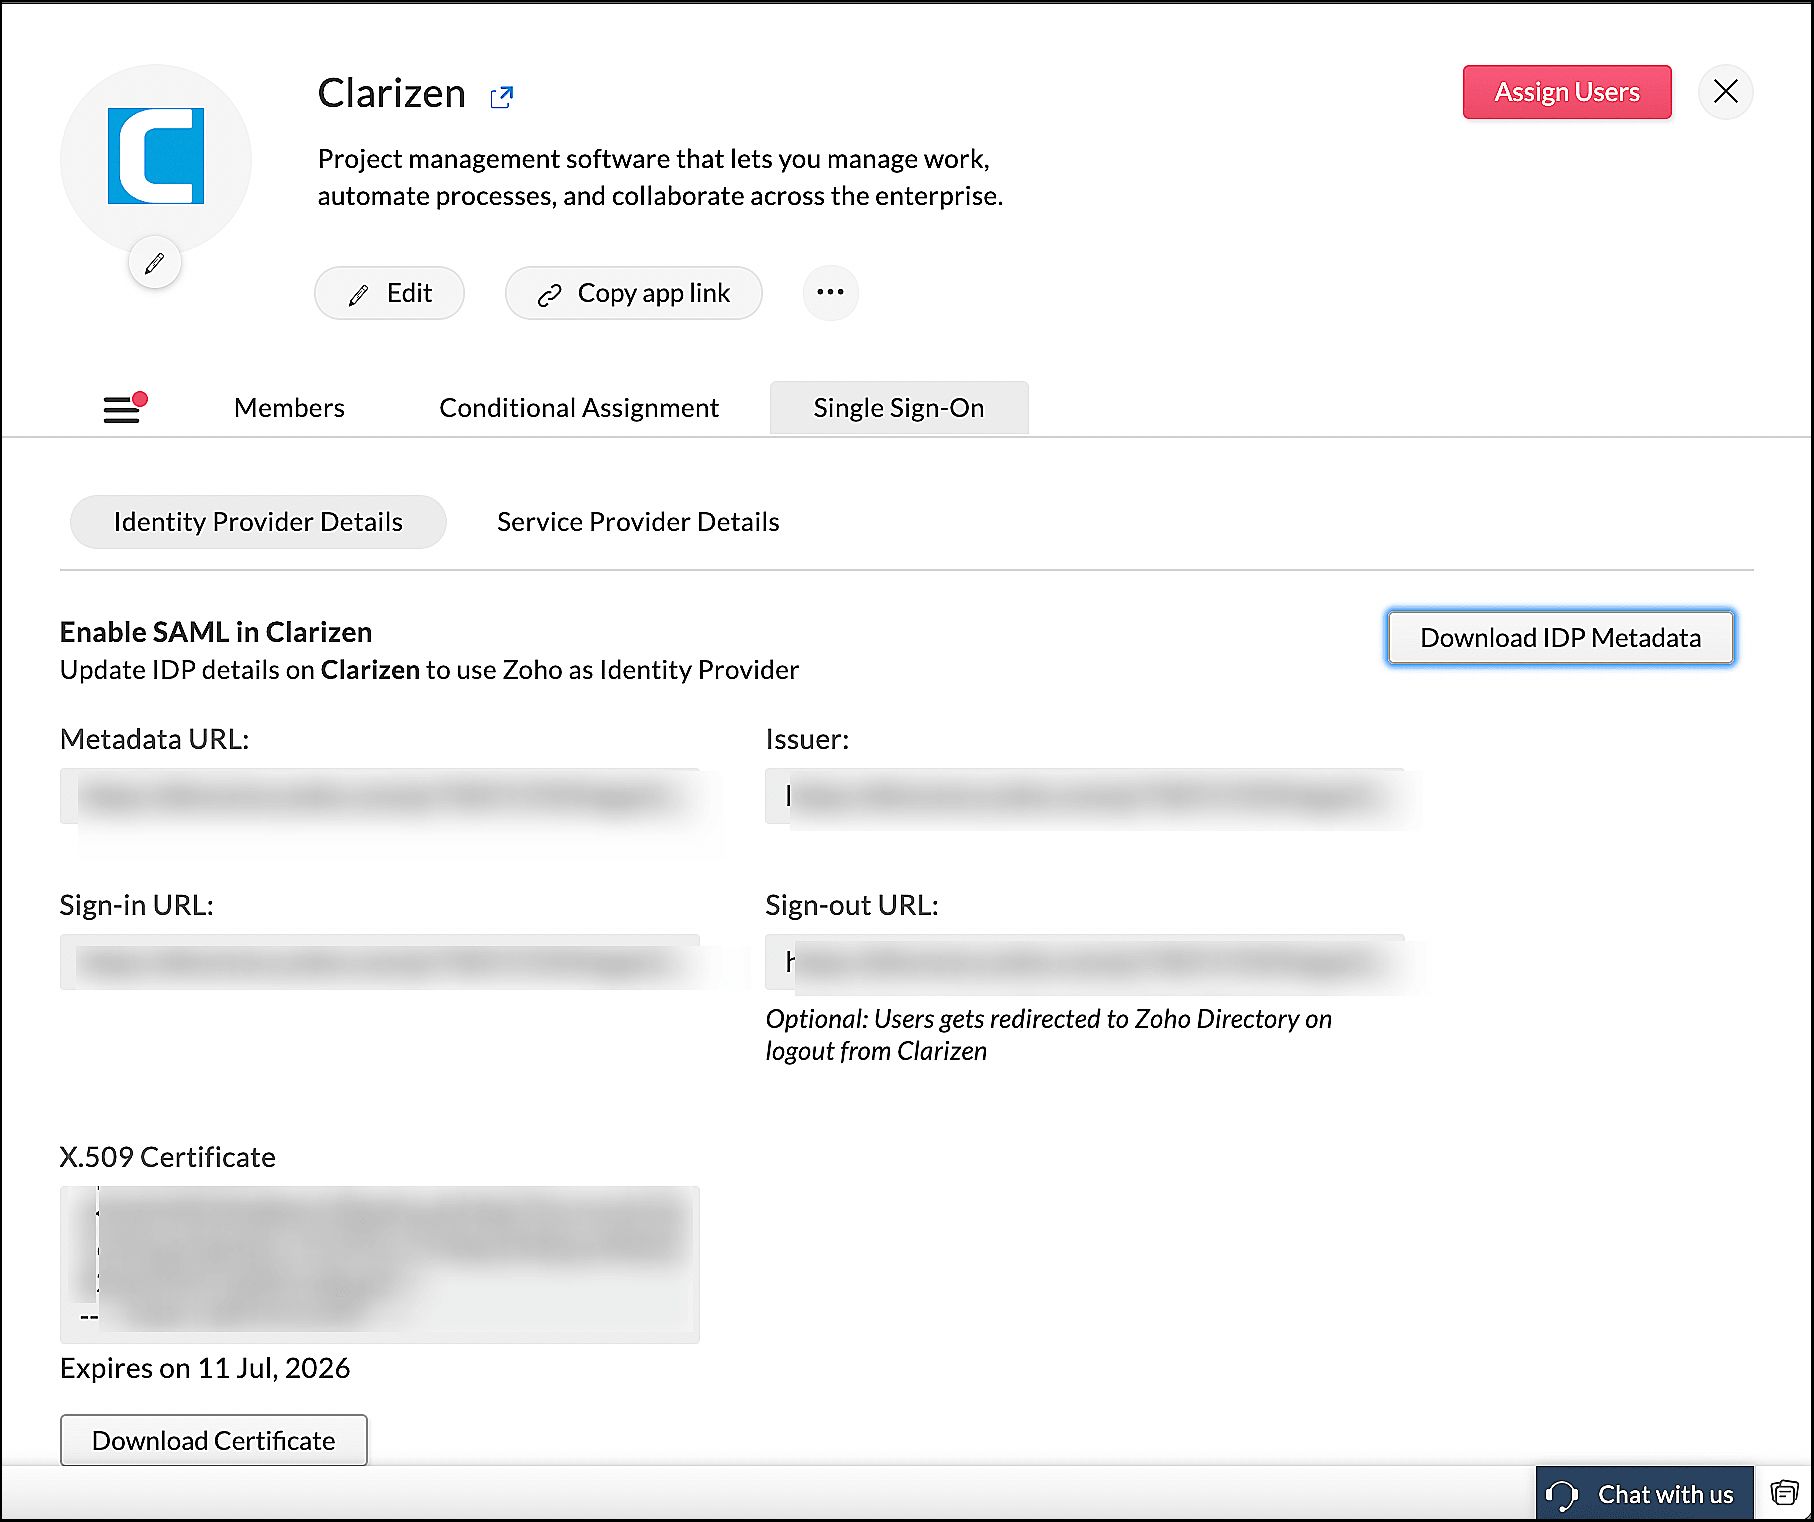This screenshot has height=1522, width=1814.
Task: Click the Clarizen app logo
Action: (156, 156)
